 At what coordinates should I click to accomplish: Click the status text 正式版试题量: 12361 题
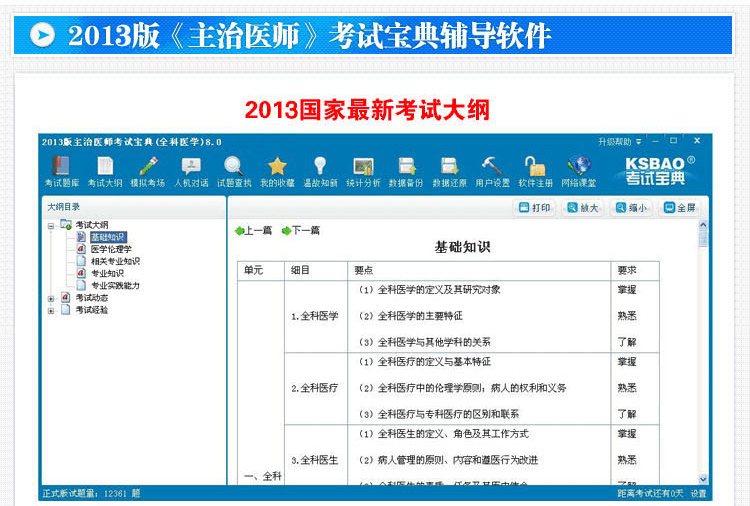pos(91,494)
